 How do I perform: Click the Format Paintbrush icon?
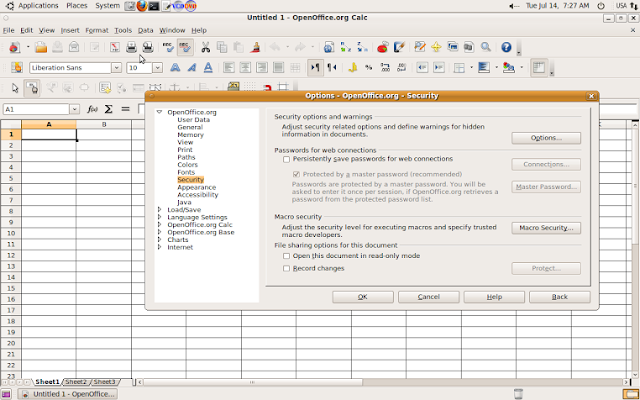[x=256, y=47]
